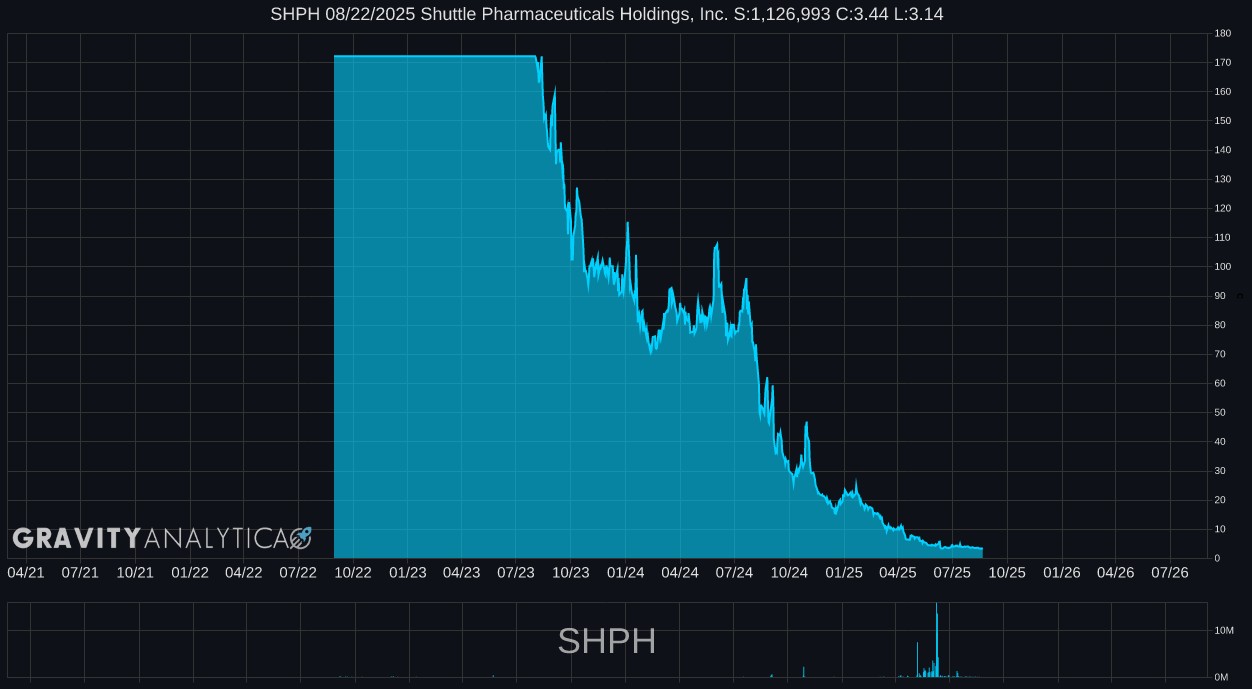Click the 150 price level label

click(x=1222, y=121)
